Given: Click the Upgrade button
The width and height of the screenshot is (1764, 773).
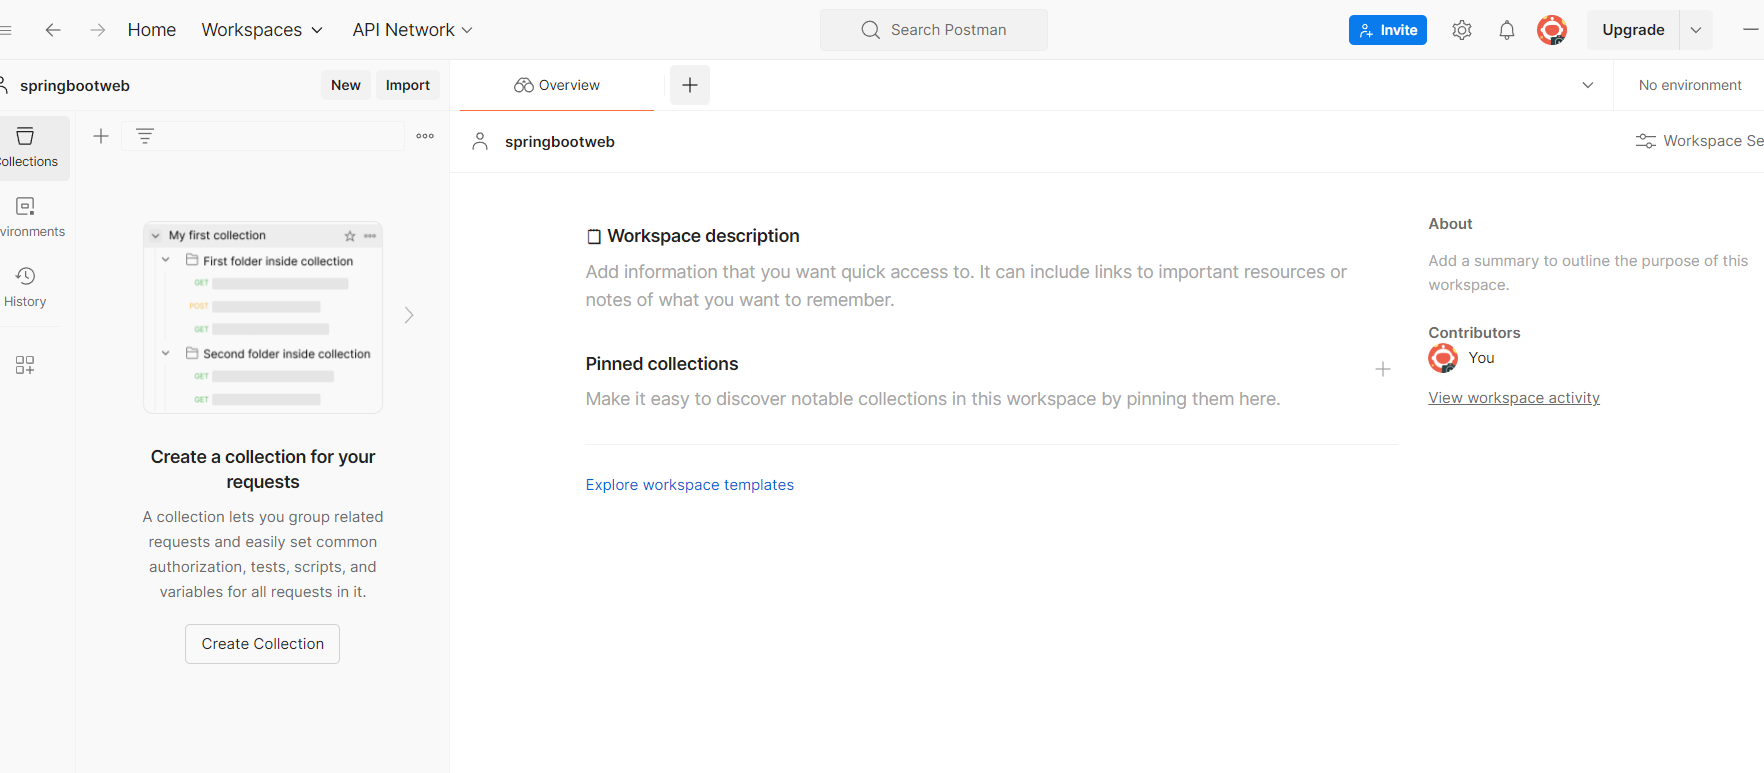Looking at the screenshot, I should (x=1633, y=30).
